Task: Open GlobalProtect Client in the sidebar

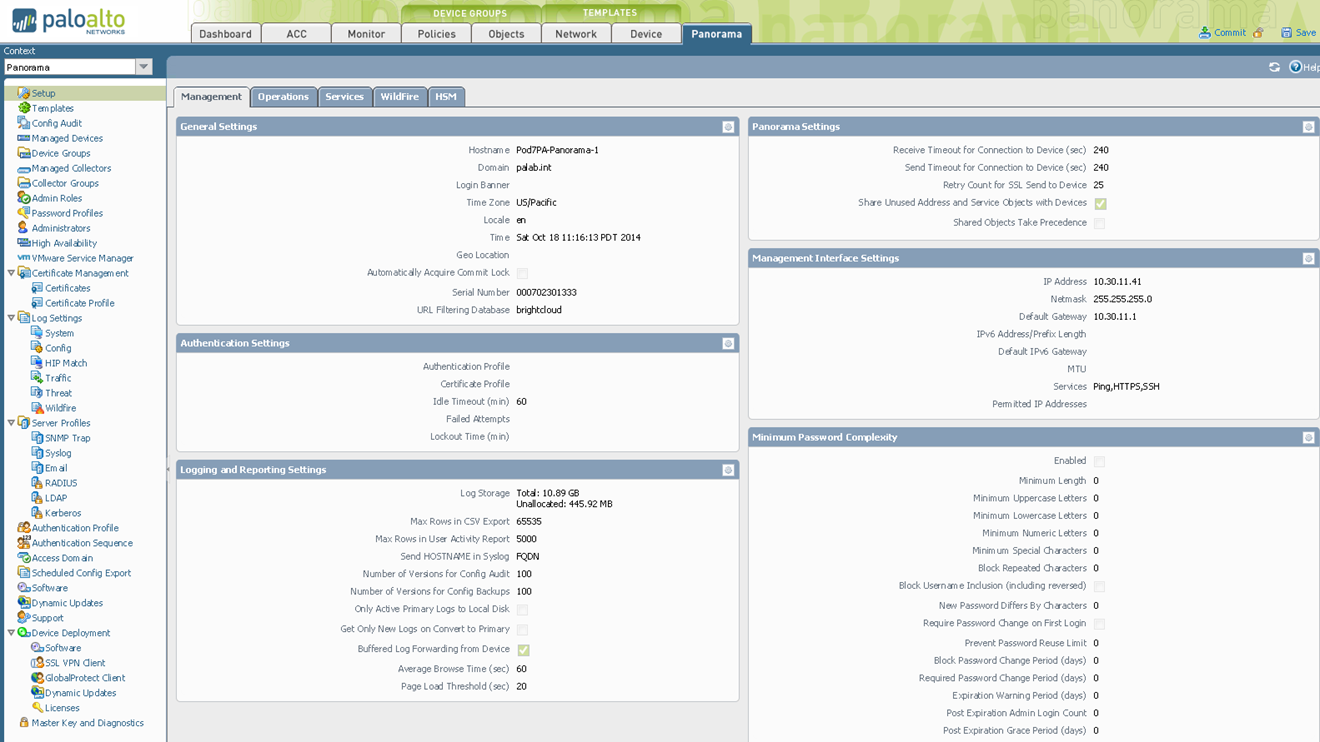Action: click(85, 678)
